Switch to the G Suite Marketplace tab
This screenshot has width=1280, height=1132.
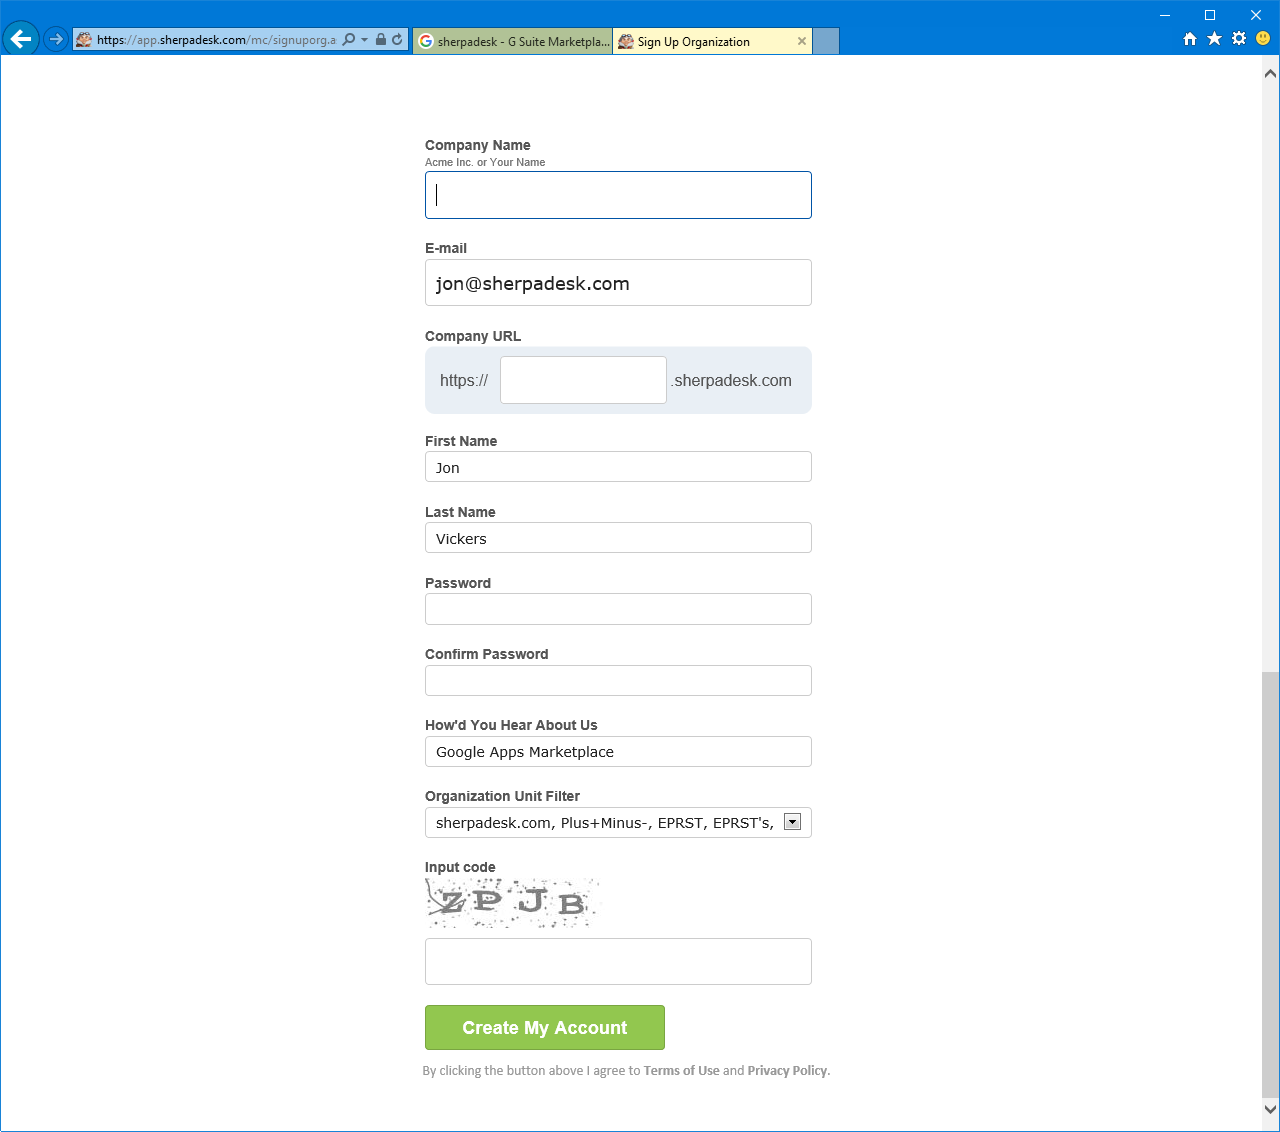coord(512,41)
